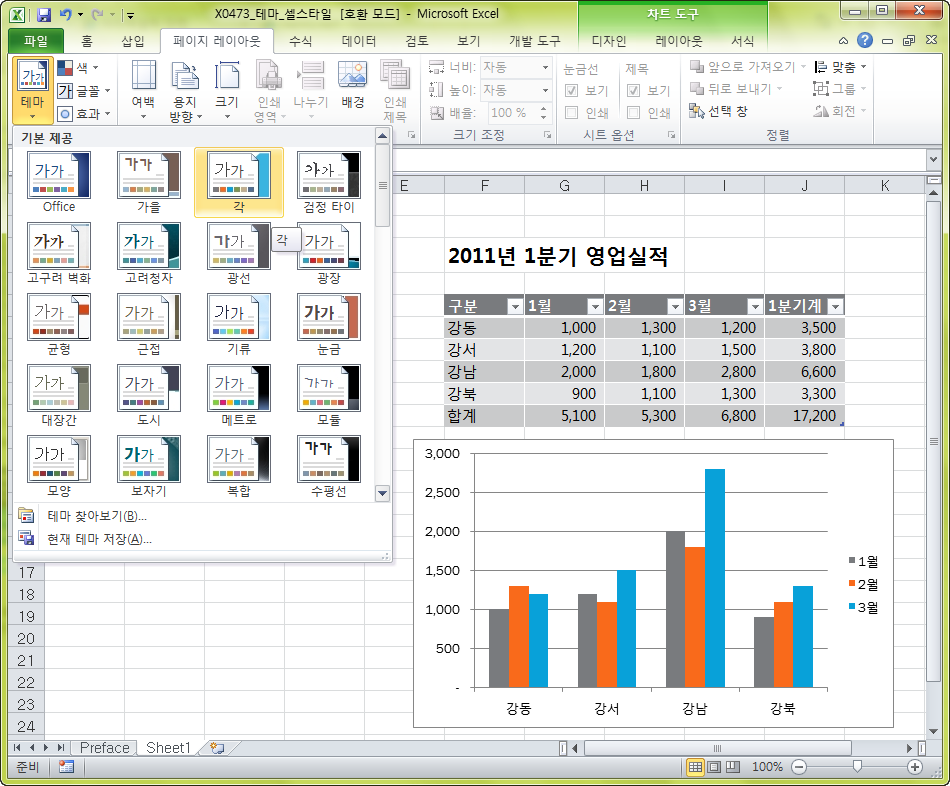Select the Preface sheet tab
Viewport: 950px width, 786px height.
[x=104, y=748]
